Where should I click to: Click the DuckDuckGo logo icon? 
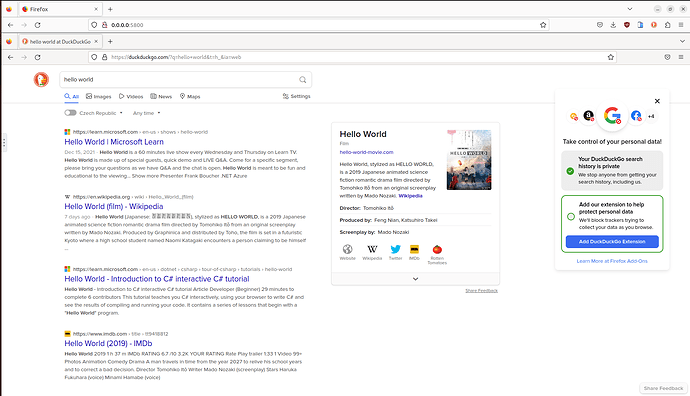pyautogui.click(x=41, y=80)
